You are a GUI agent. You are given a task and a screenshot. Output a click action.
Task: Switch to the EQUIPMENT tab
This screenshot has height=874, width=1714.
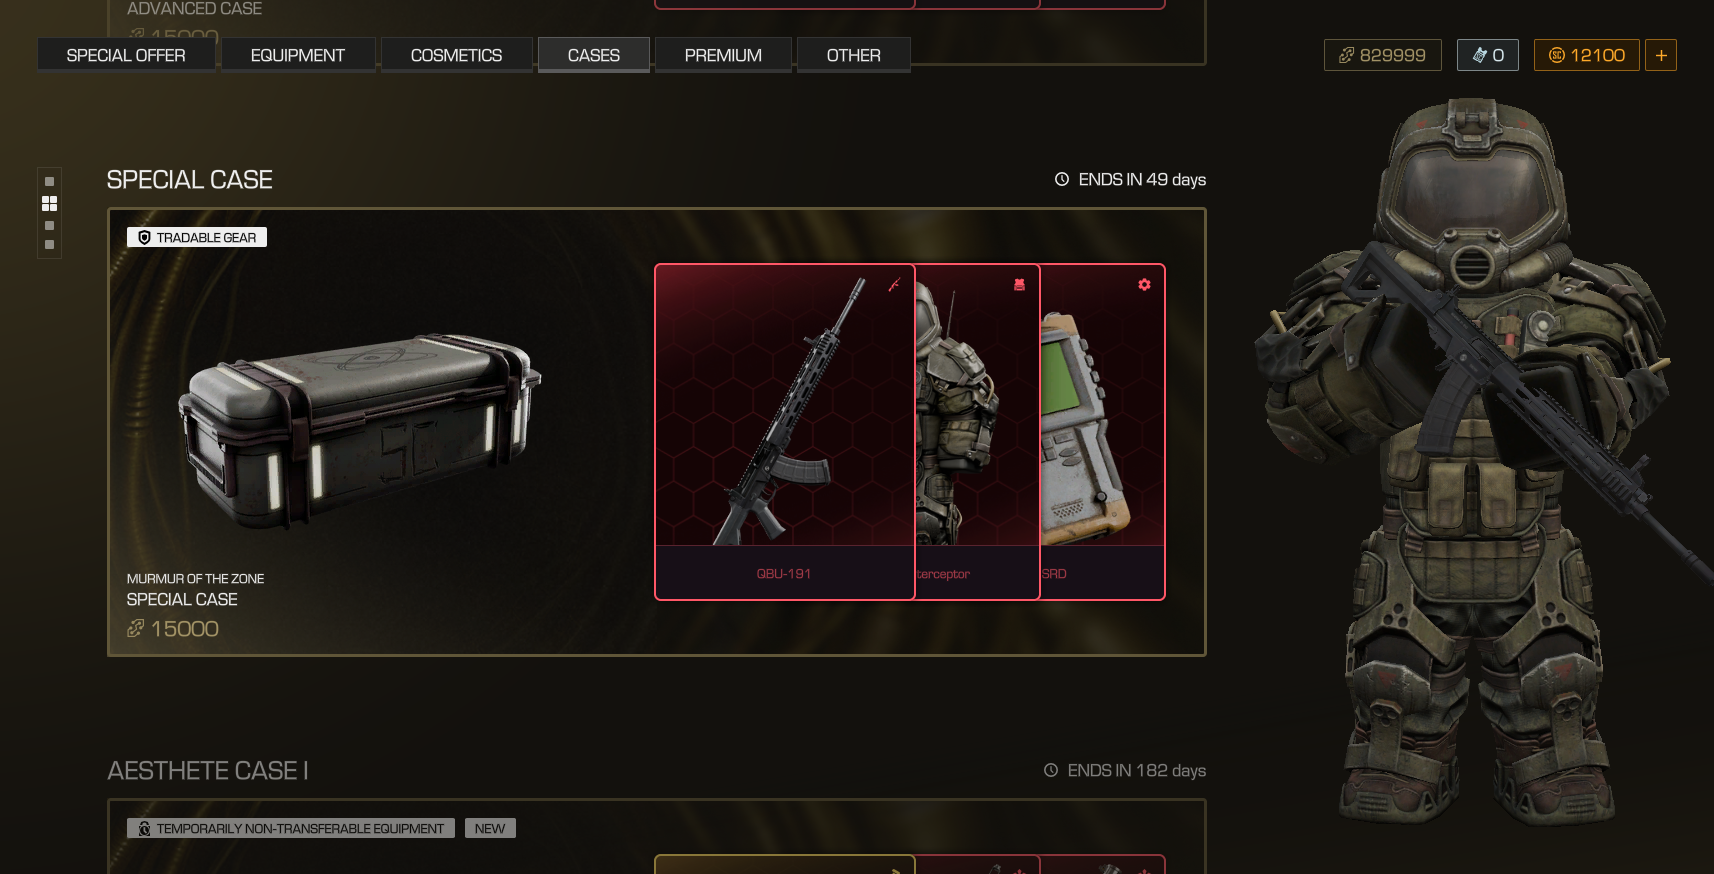point(298,55)
